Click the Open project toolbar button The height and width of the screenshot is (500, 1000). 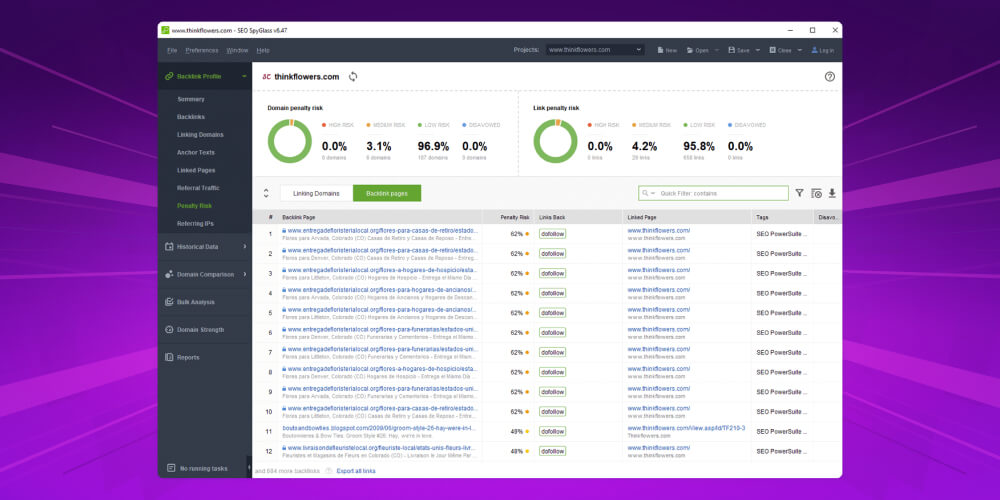pyautogui.click(x=698, y=50)
